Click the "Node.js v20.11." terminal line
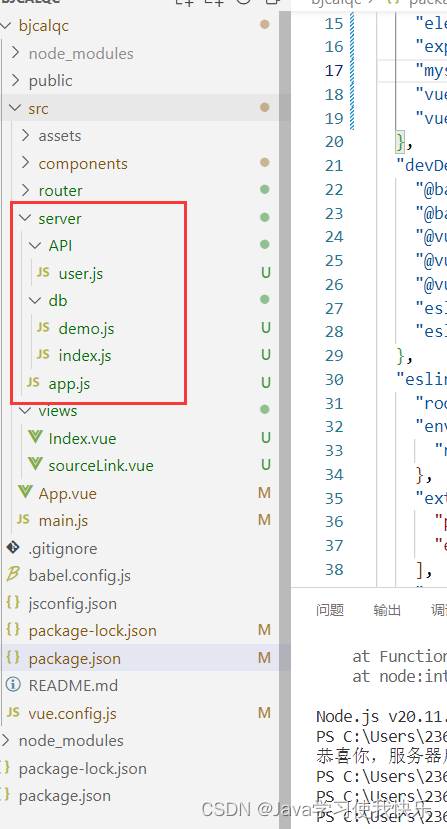Viewport: 447px width, 829px height. tap(381, 717)
